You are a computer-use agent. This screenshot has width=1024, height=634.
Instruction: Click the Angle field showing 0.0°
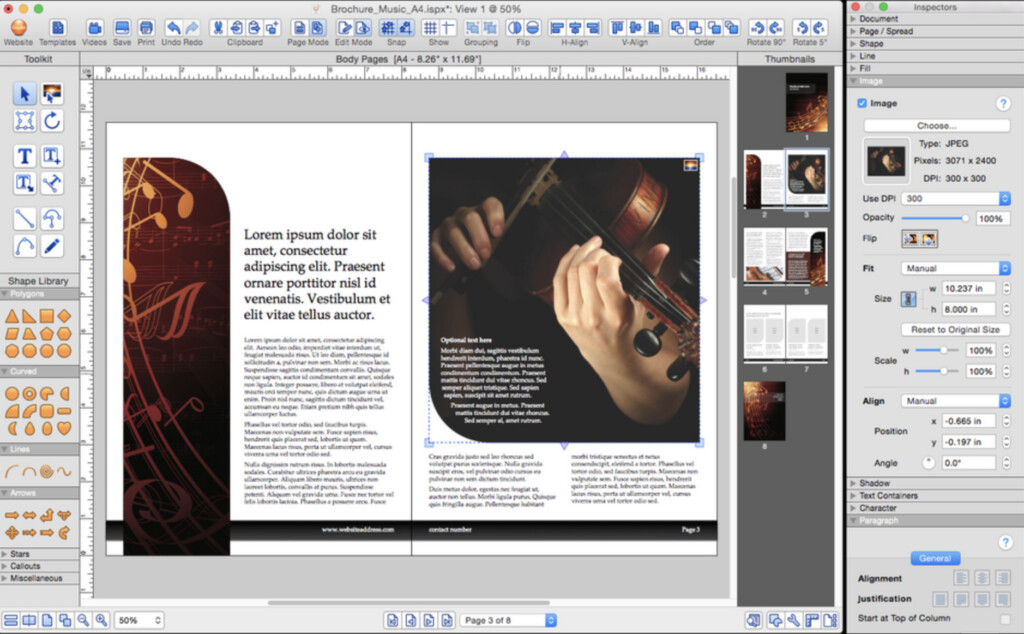click(x=968, y=463)
